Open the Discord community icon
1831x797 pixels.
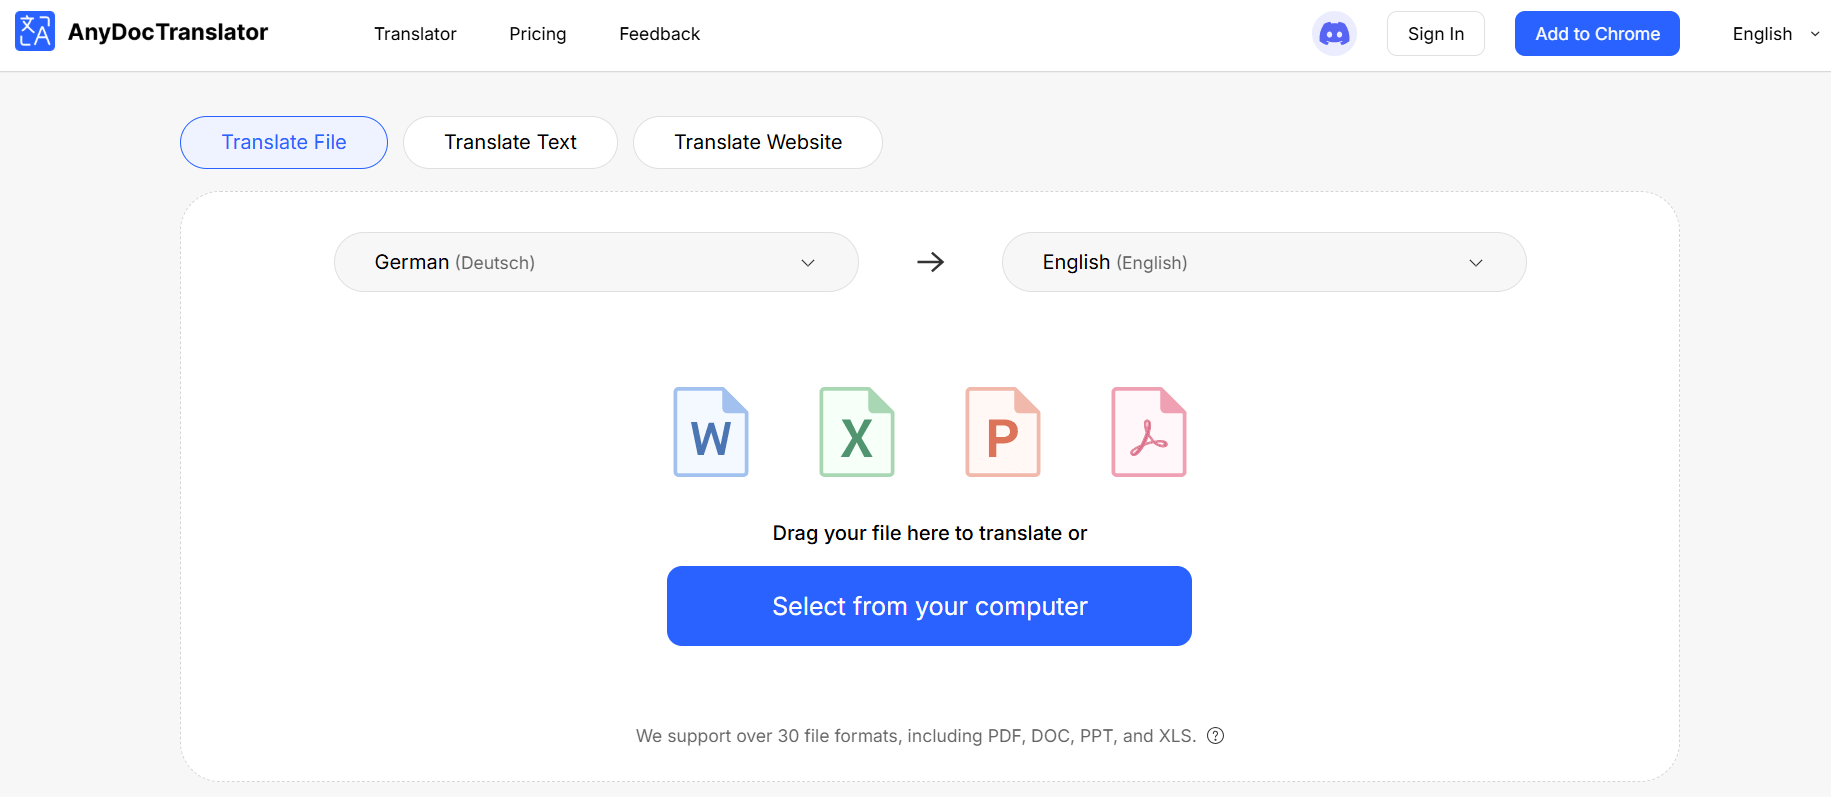click(x=1334, y=34)
